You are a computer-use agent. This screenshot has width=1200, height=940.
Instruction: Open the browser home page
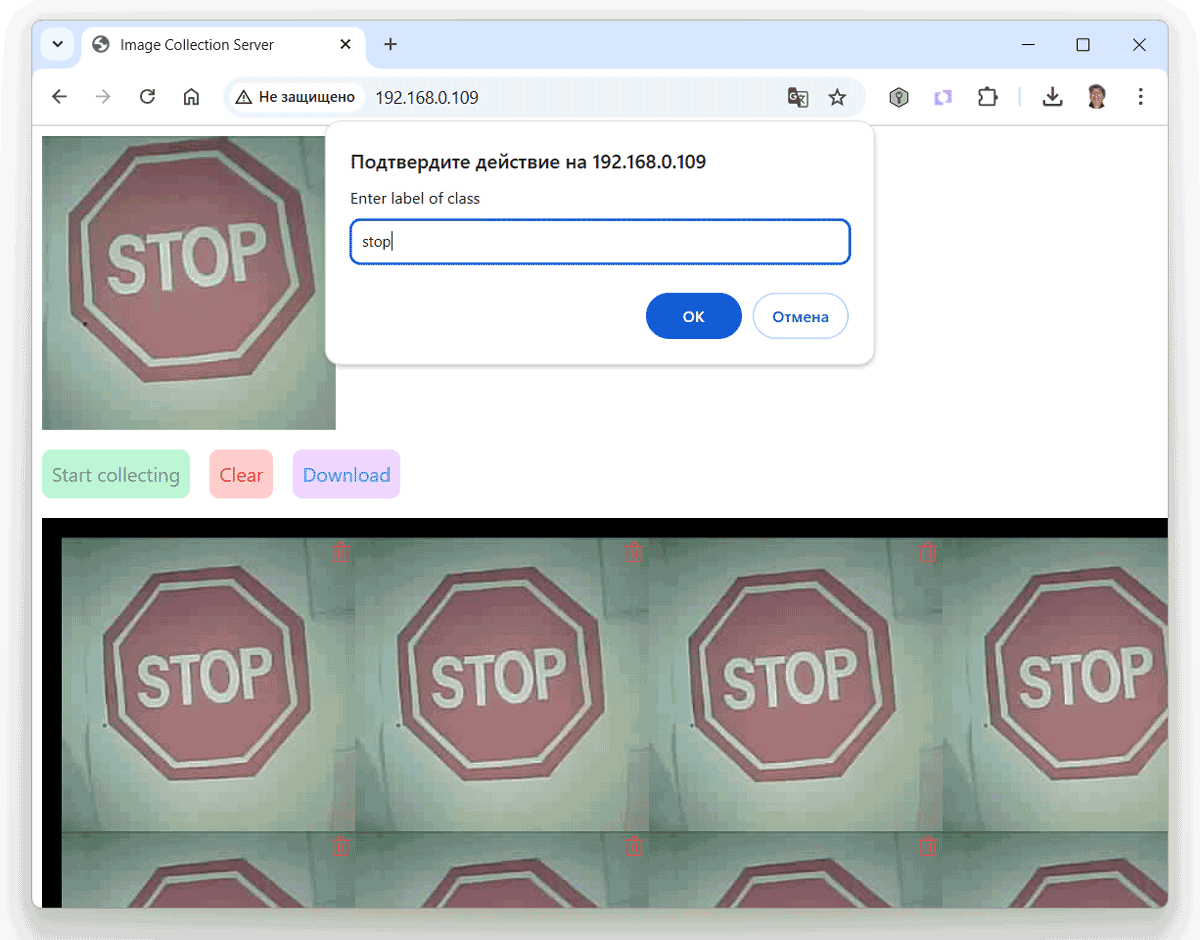[x=191, y=97]
